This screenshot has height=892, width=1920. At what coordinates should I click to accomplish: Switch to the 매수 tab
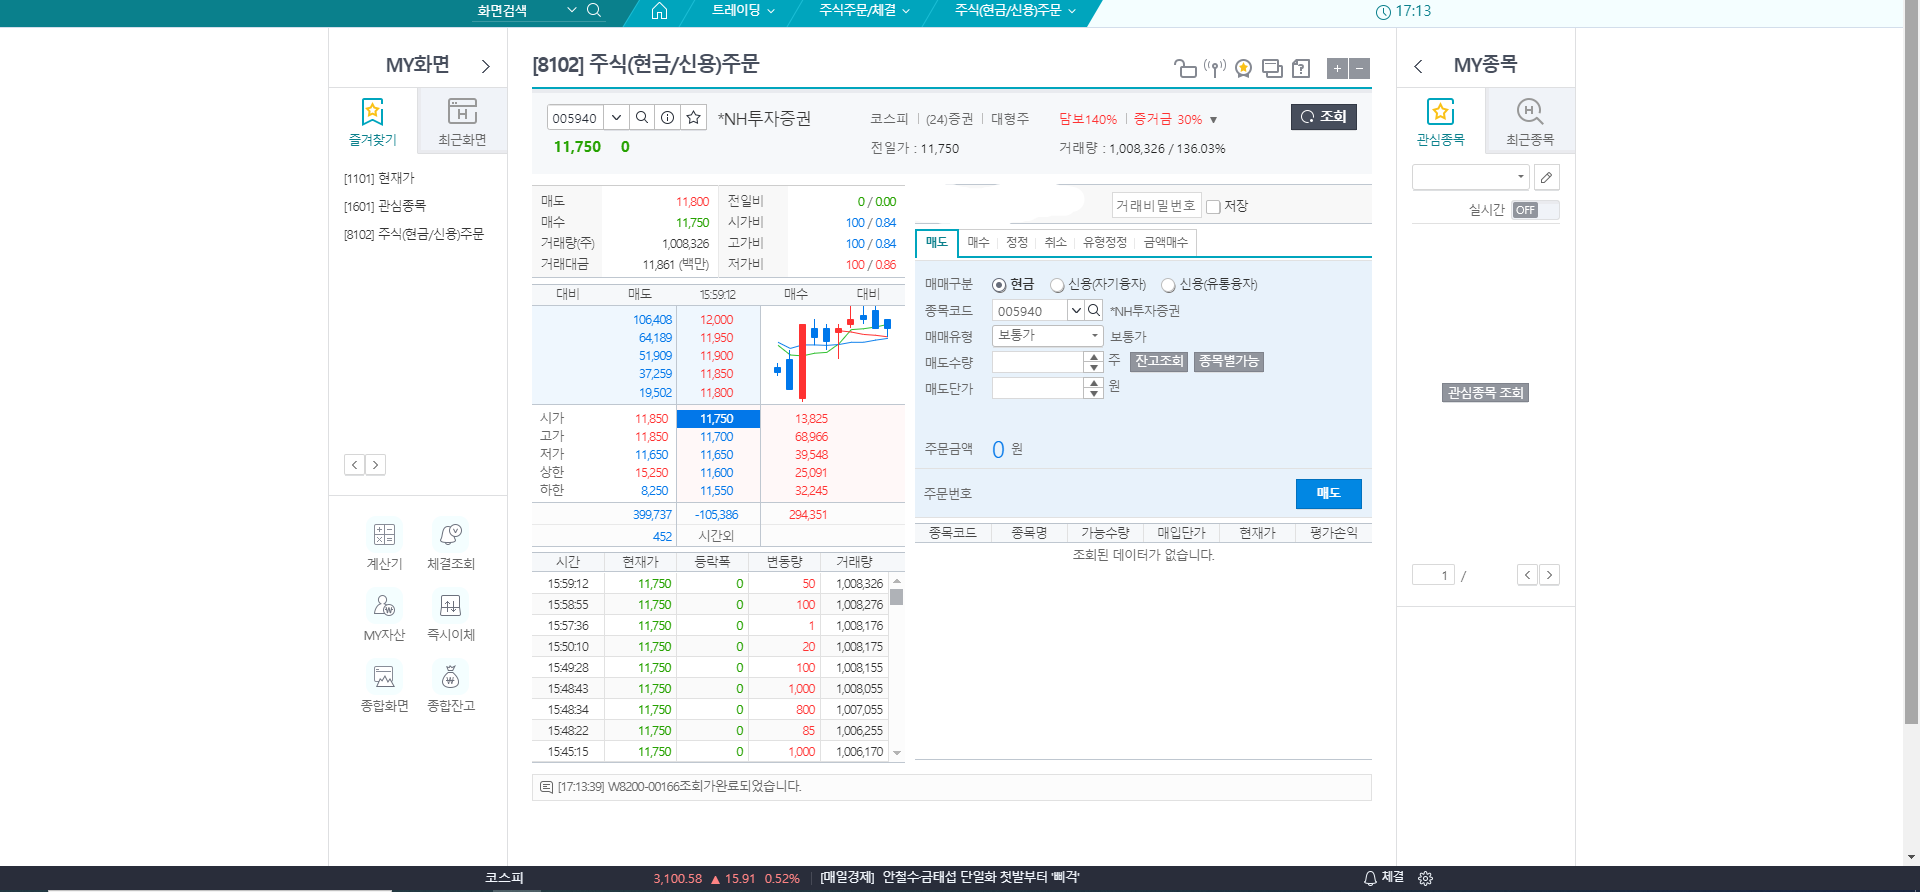(x=978, y=243)
